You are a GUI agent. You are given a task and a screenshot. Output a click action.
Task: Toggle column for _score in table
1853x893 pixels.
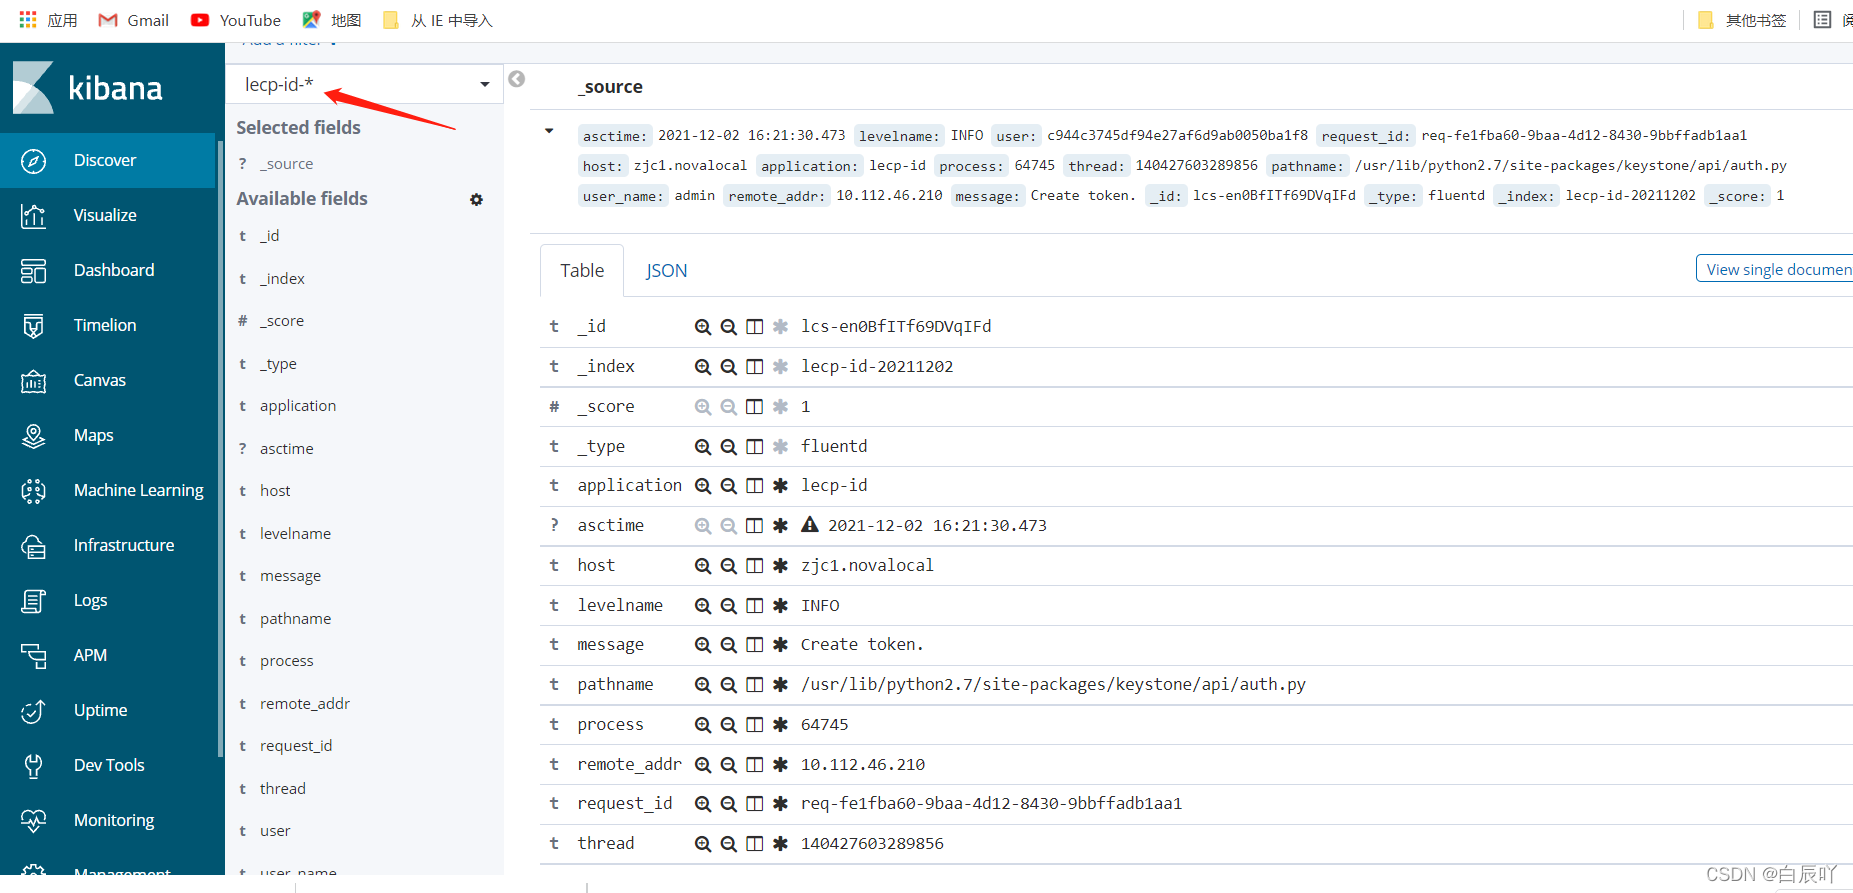point(755,407)
